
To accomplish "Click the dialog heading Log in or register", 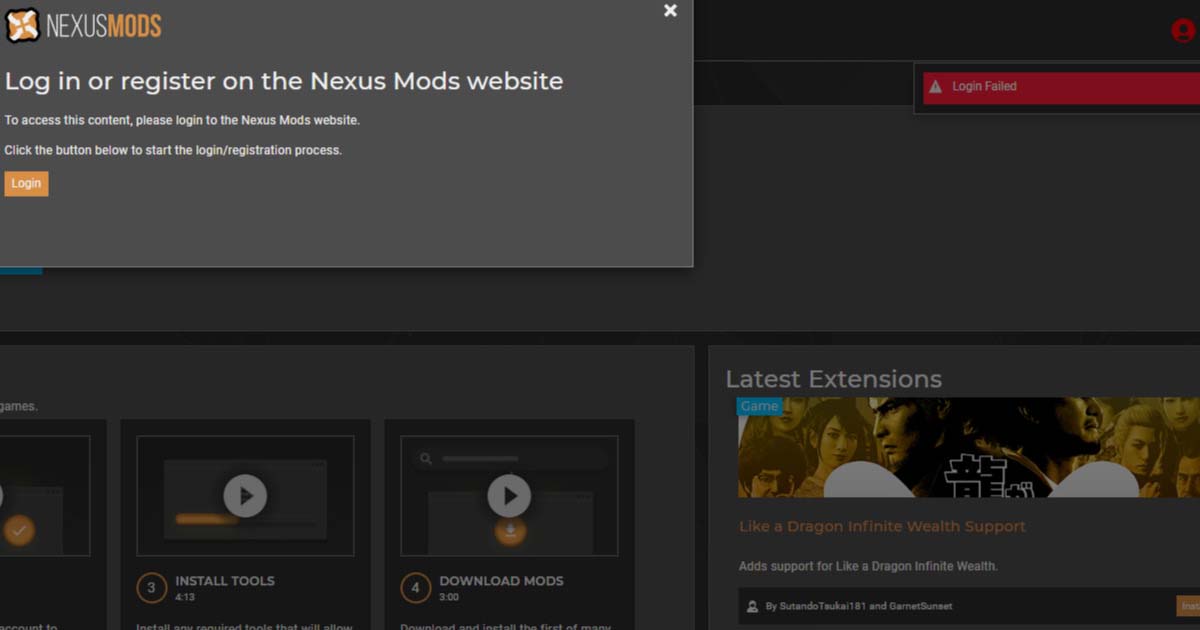I will [284, 81].
